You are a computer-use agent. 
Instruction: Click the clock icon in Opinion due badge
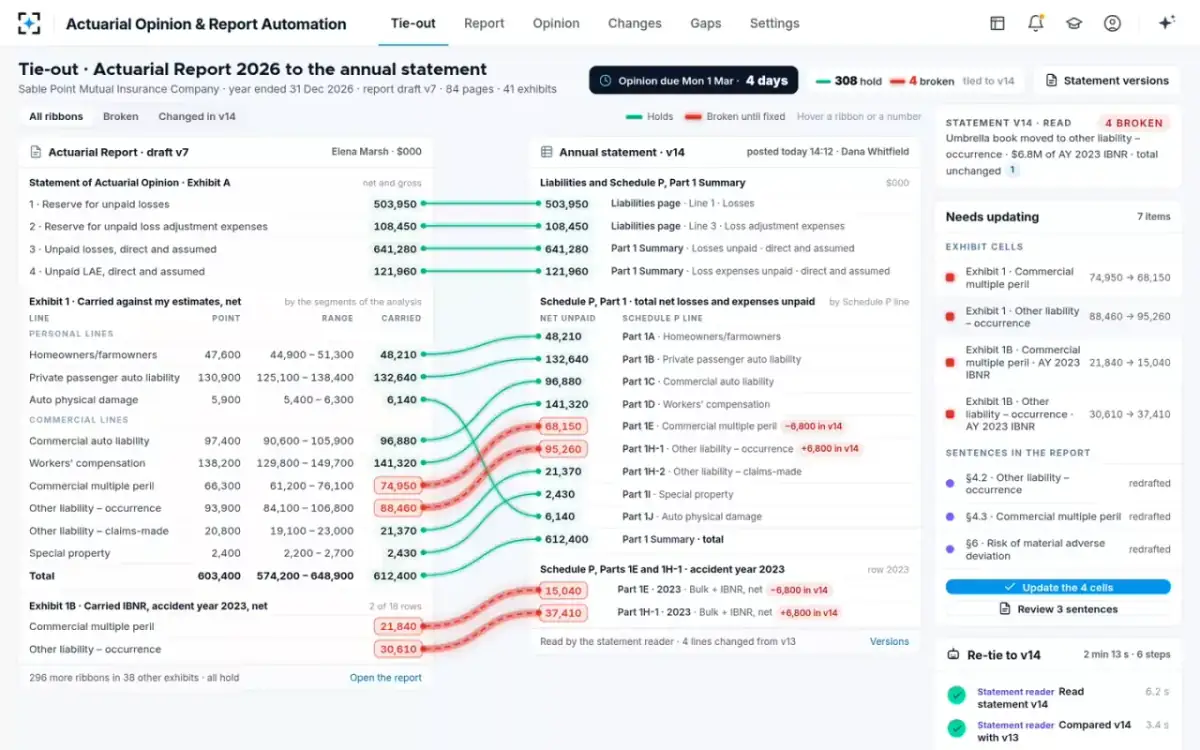(606, 81)
